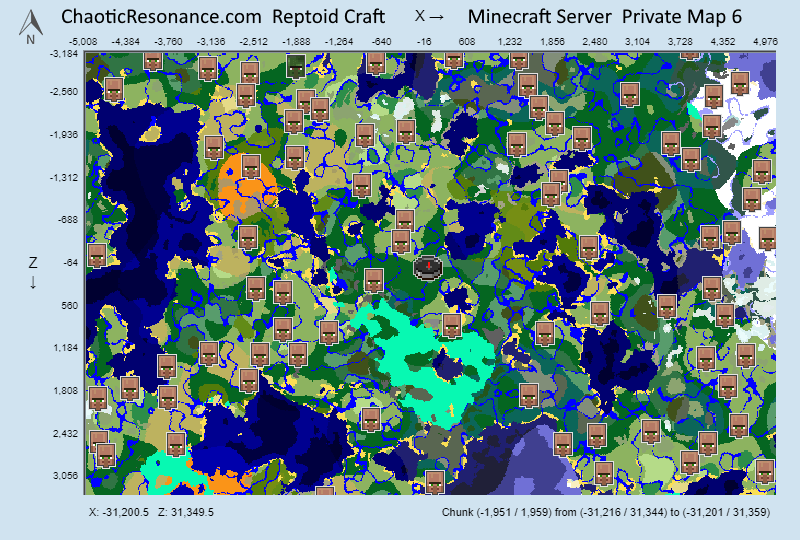
Task: Select villager marker on upper orange biome
Action: [x=251, y=167]
